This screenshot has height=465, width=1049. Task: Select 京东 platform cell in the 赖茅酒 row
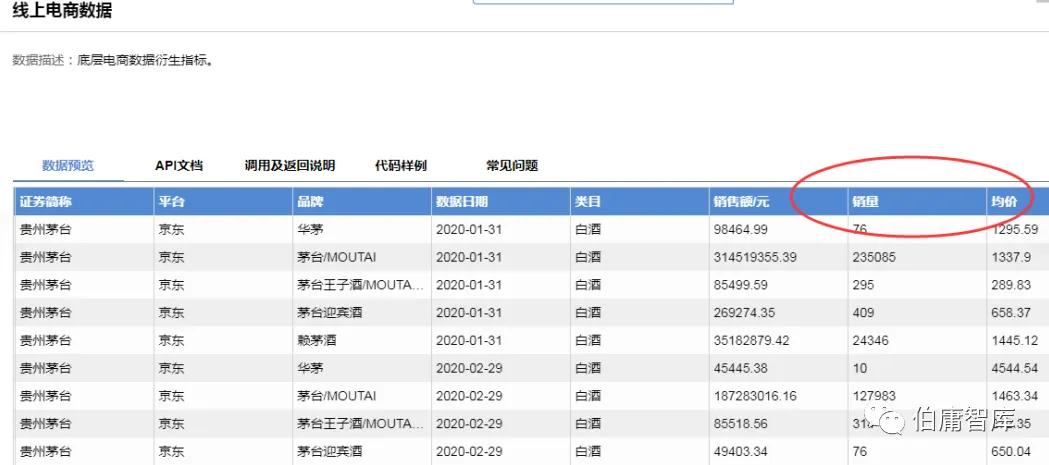click(x=171, y=341)
